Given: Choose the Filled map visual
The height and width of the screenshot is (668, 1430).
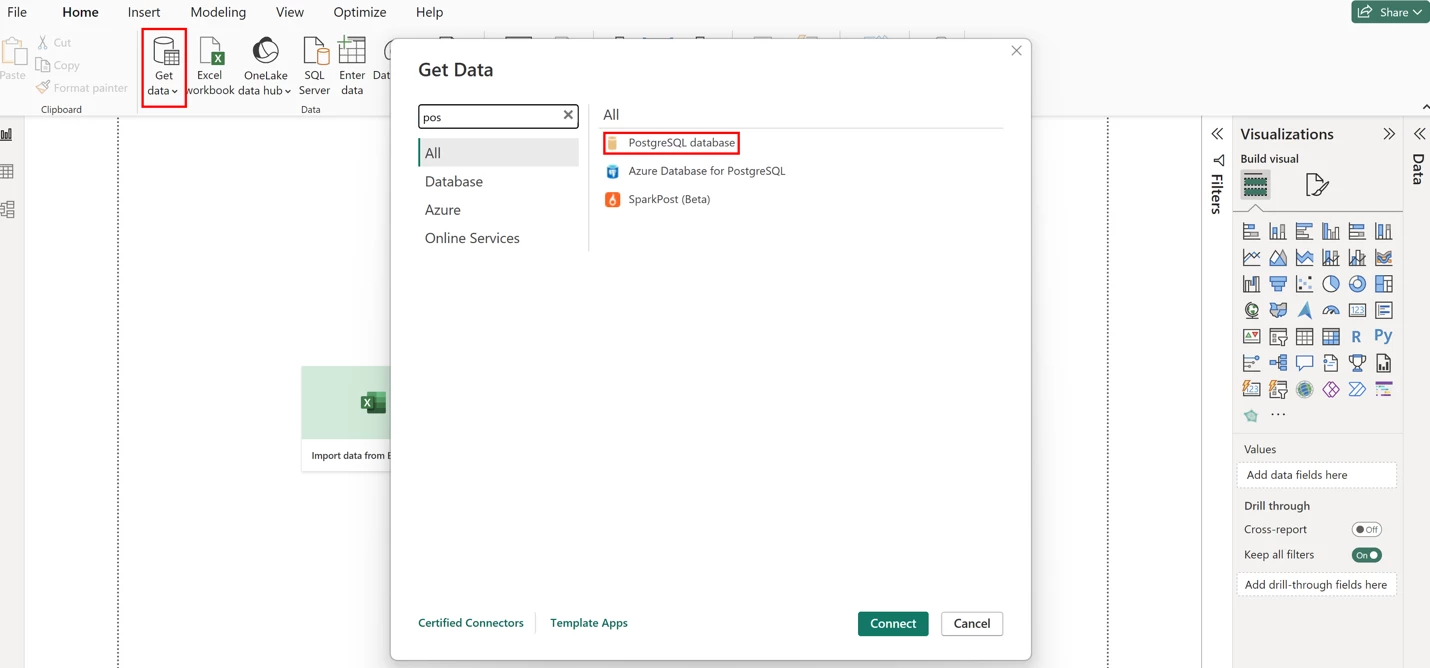Looking at the screenshot, I should click(1278, 311).
